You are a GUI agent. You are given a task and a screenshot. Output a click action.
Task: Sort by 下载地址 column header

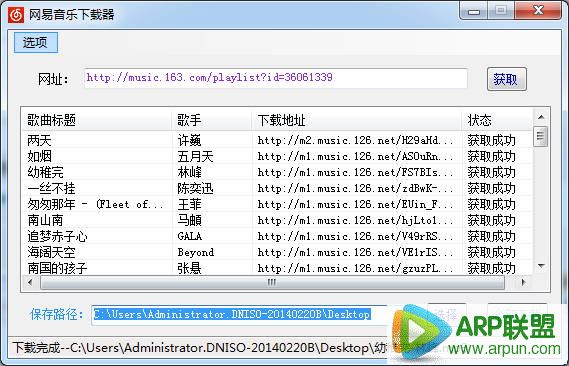357,120
